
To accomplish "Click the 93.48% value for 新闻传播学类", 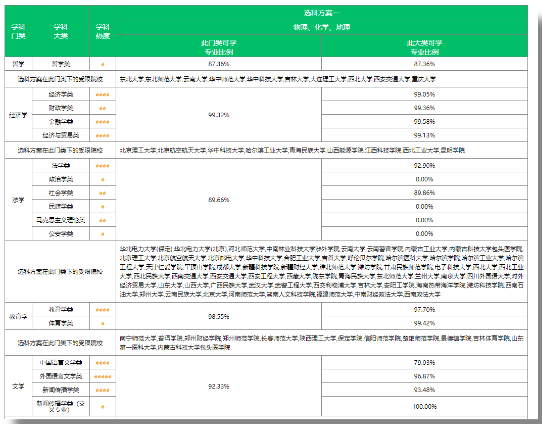I will coord(424,390).
